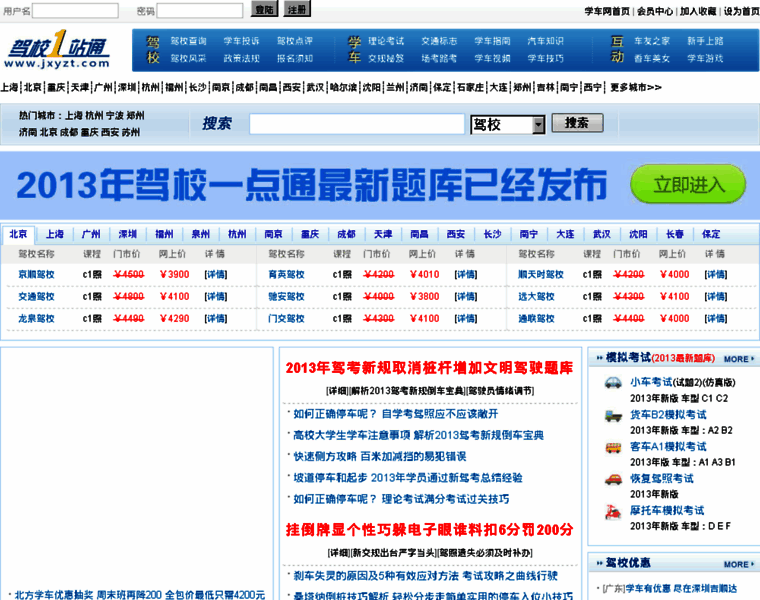760x600 pixels.
Task: Click the green 立即进入 banner button
Action: click(x=688, y=185)
